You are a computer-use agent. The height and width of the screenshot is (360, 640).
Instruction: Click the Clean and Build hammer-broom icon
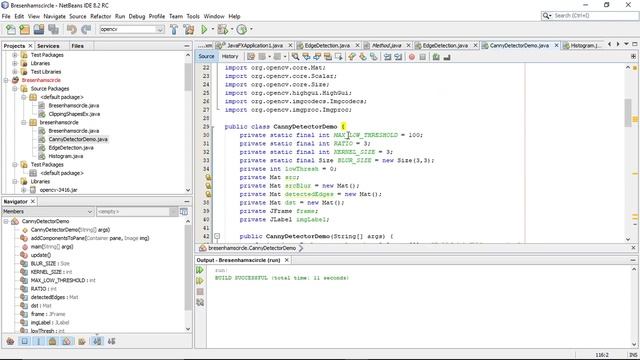tap(189, 29)
